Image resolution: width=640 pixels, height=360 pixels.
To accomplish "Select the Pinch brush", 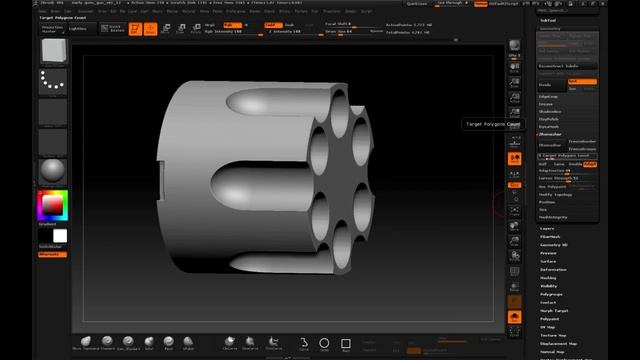I will (169, 343).
